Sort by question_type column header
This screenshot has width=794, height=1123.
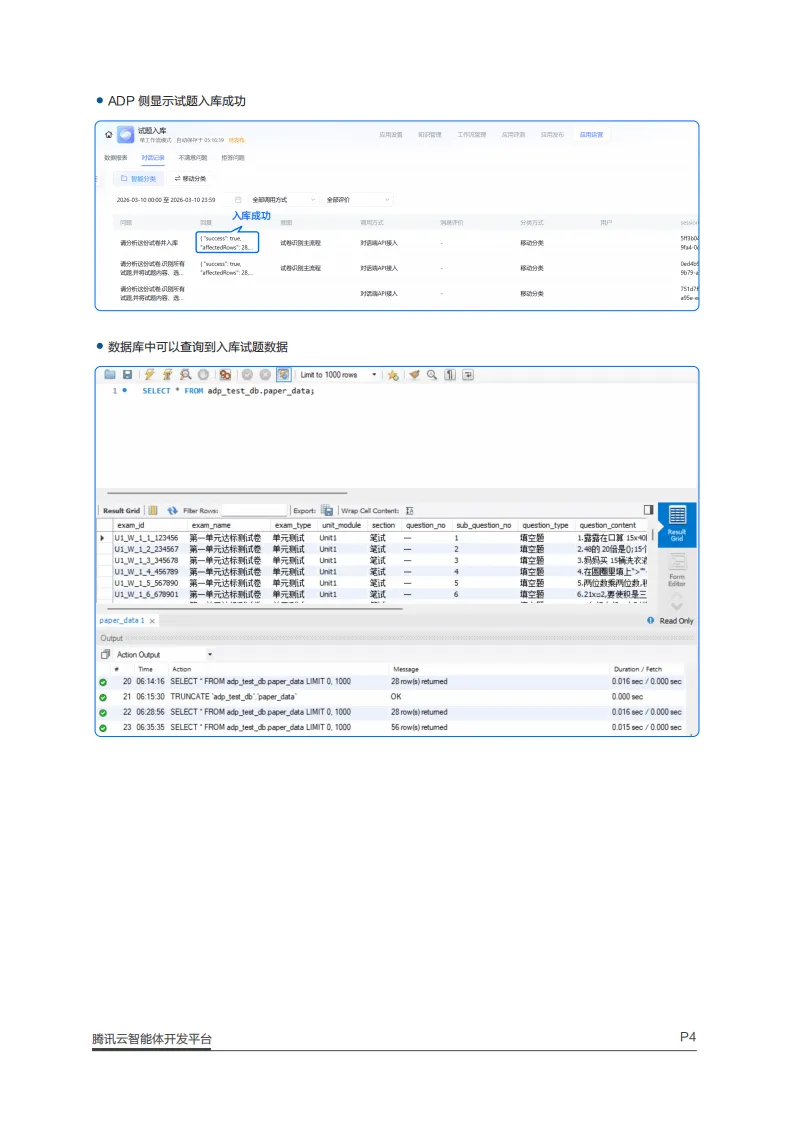tap(546, 525)
